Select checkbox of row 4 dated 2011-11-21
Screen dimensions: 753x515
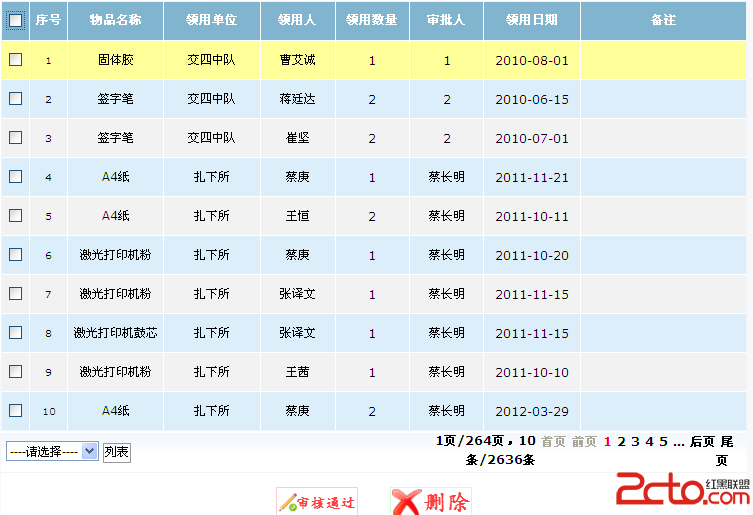[15, 176]
